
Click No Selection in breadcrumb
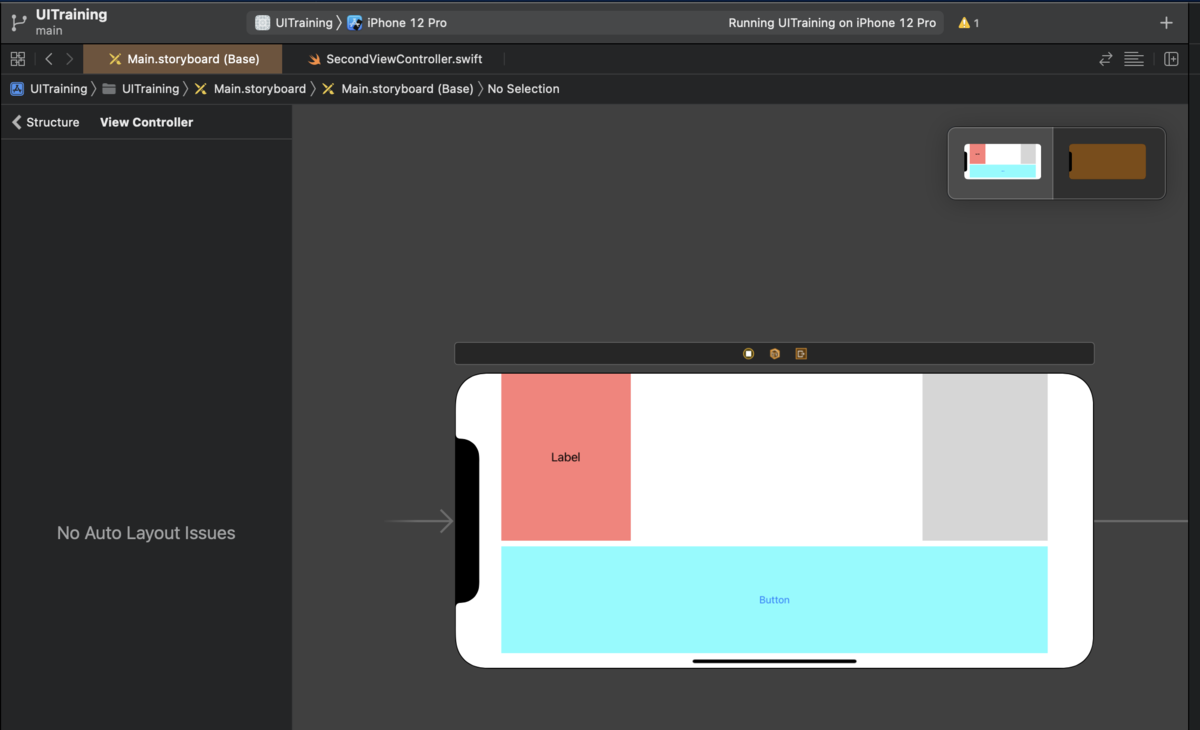coord(523,89)
